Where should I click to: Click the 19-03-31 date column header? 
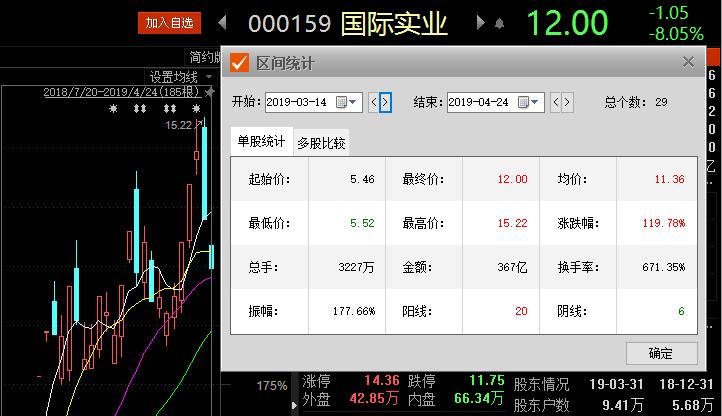coord(616,384)
